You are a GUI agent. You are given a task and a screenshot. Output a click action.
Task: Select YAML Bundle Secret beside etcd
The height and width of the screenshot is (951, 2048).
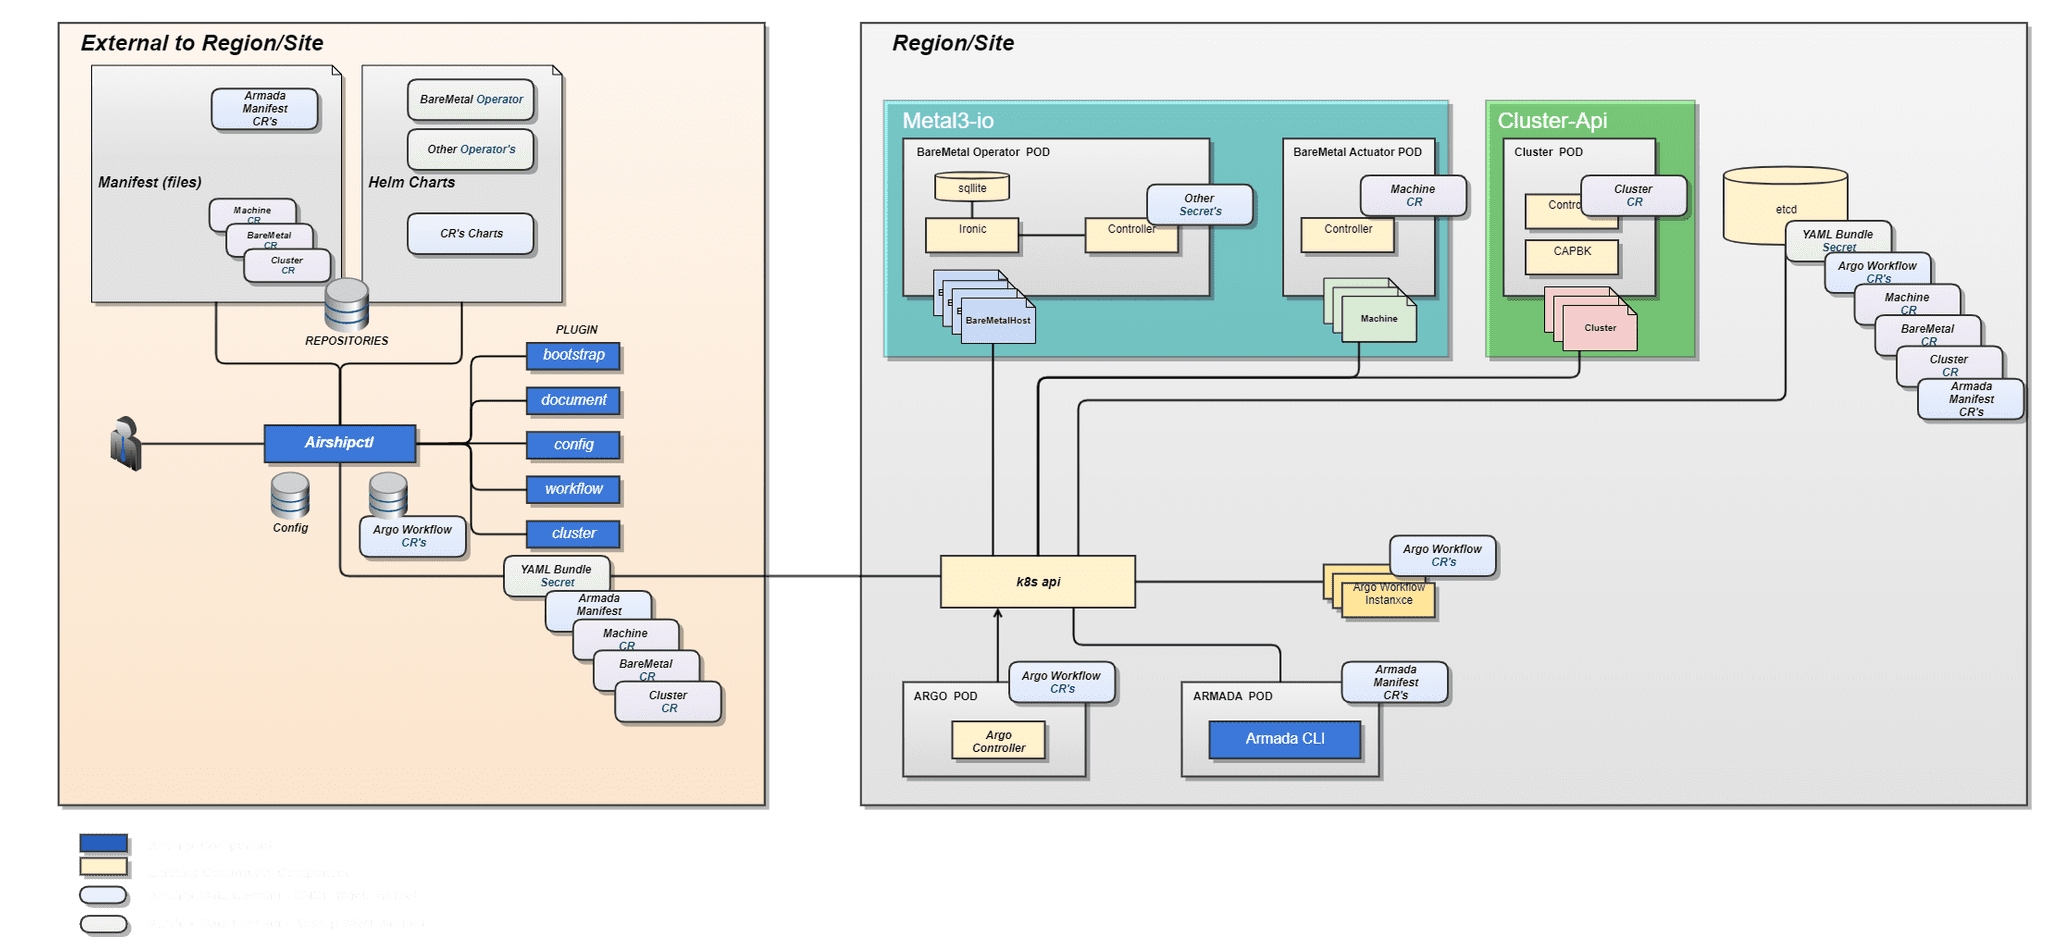coord(1838,240)
